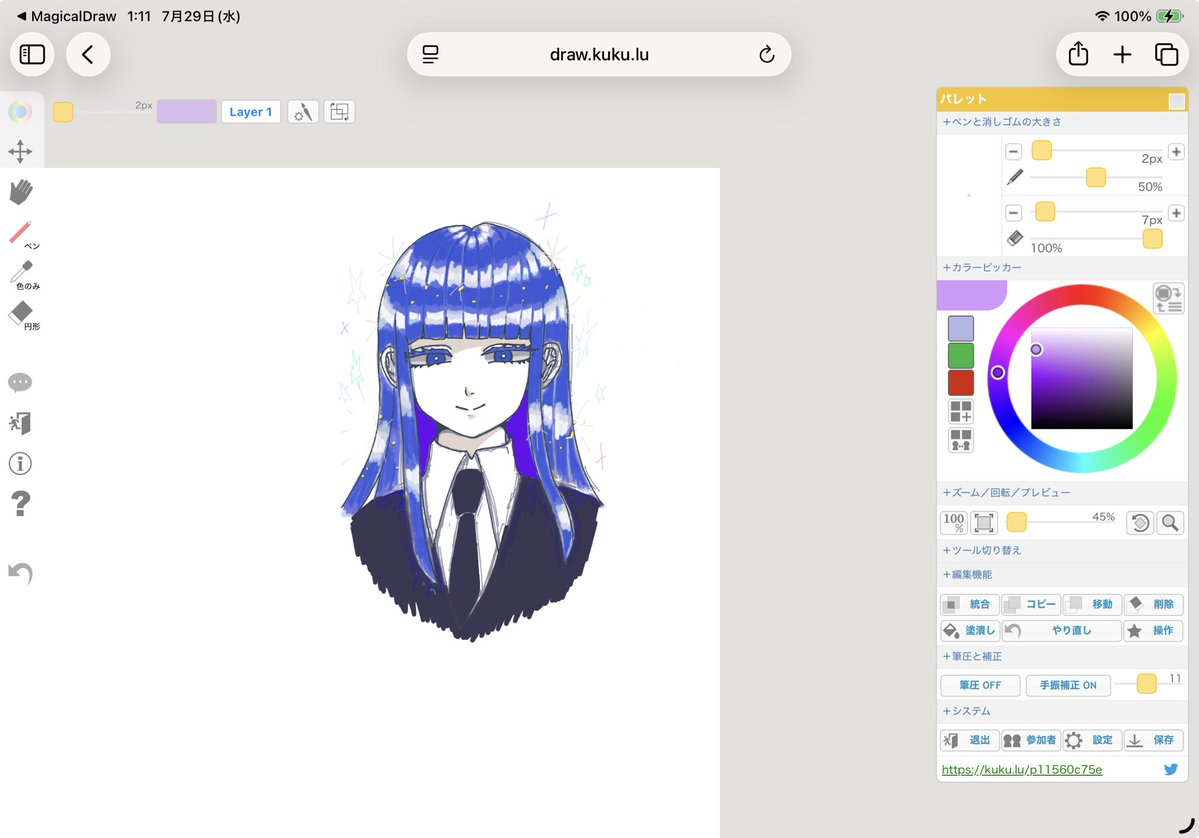Minimize the パレット panel with its square button

(x=1177, y=100)
